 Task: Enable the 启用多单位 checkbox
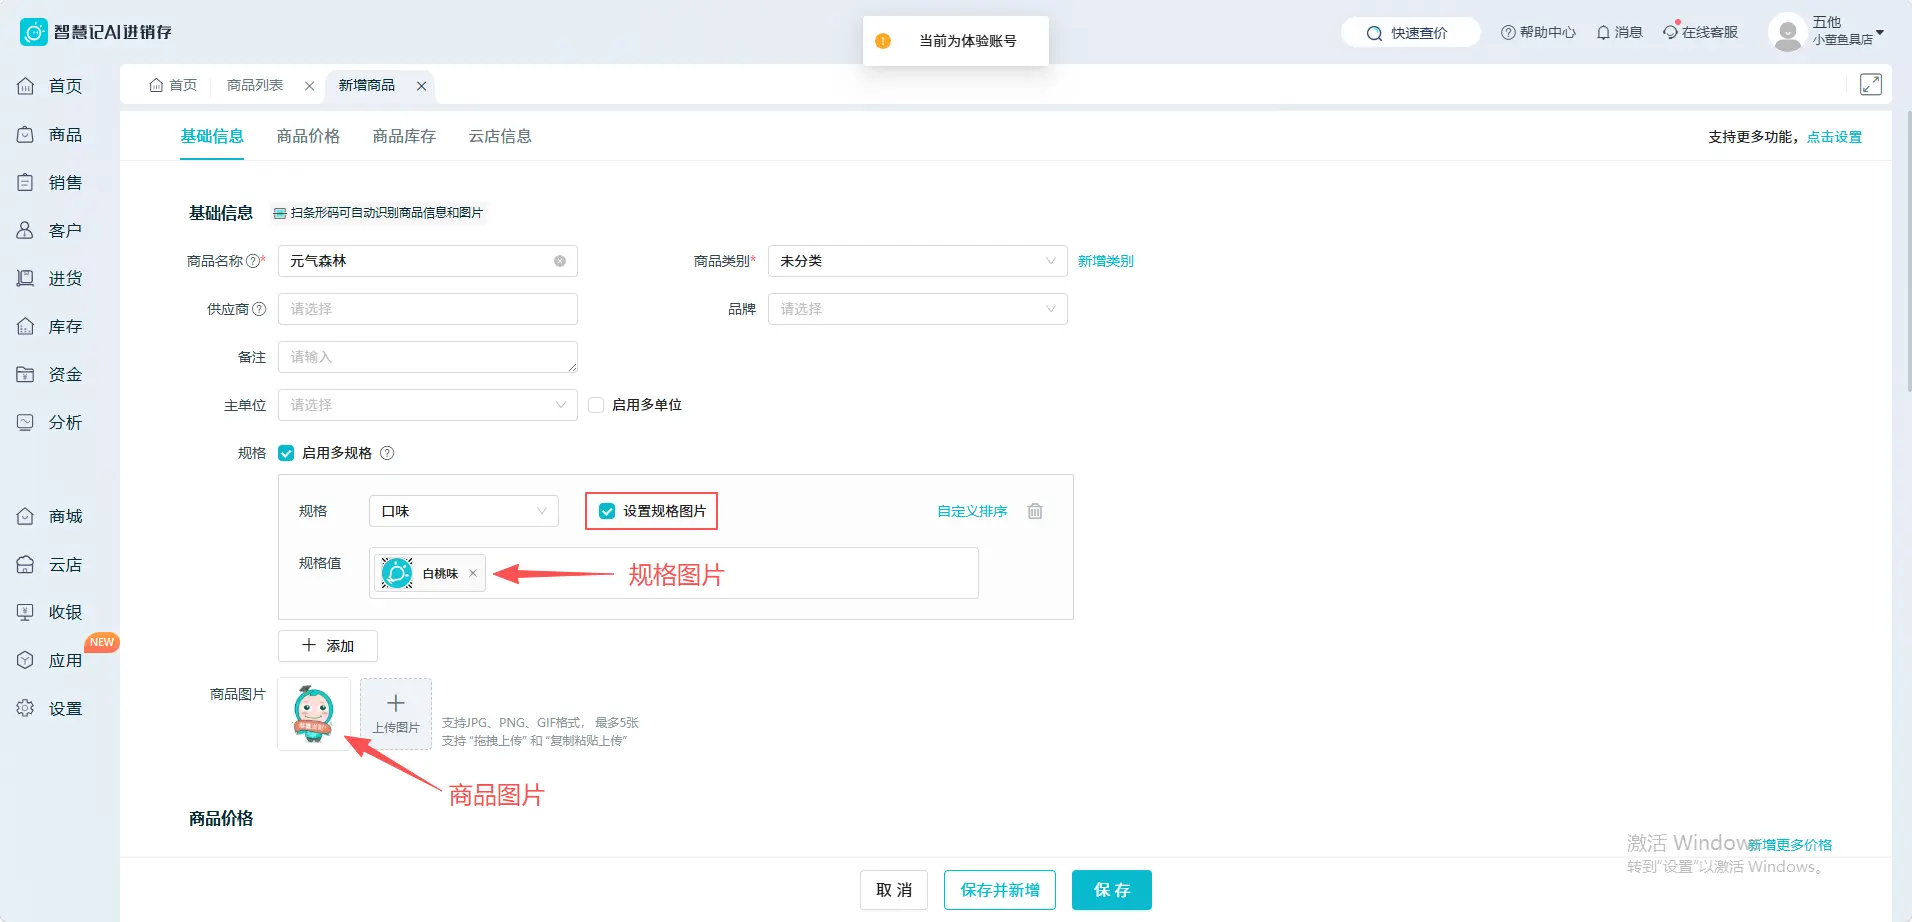pyautogui.click(x=596, y=405)
